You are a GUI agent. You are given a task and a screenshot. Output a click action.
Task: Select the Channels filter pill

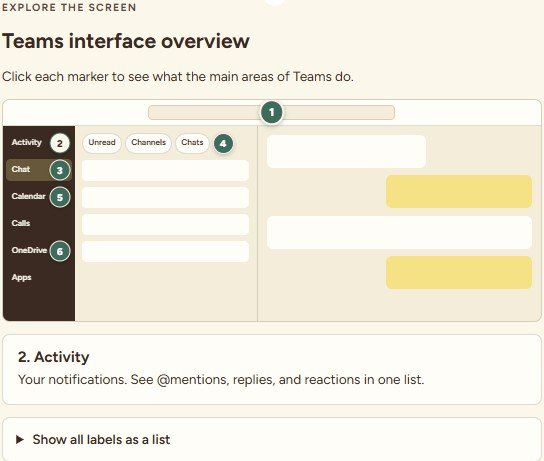[148, 143]
